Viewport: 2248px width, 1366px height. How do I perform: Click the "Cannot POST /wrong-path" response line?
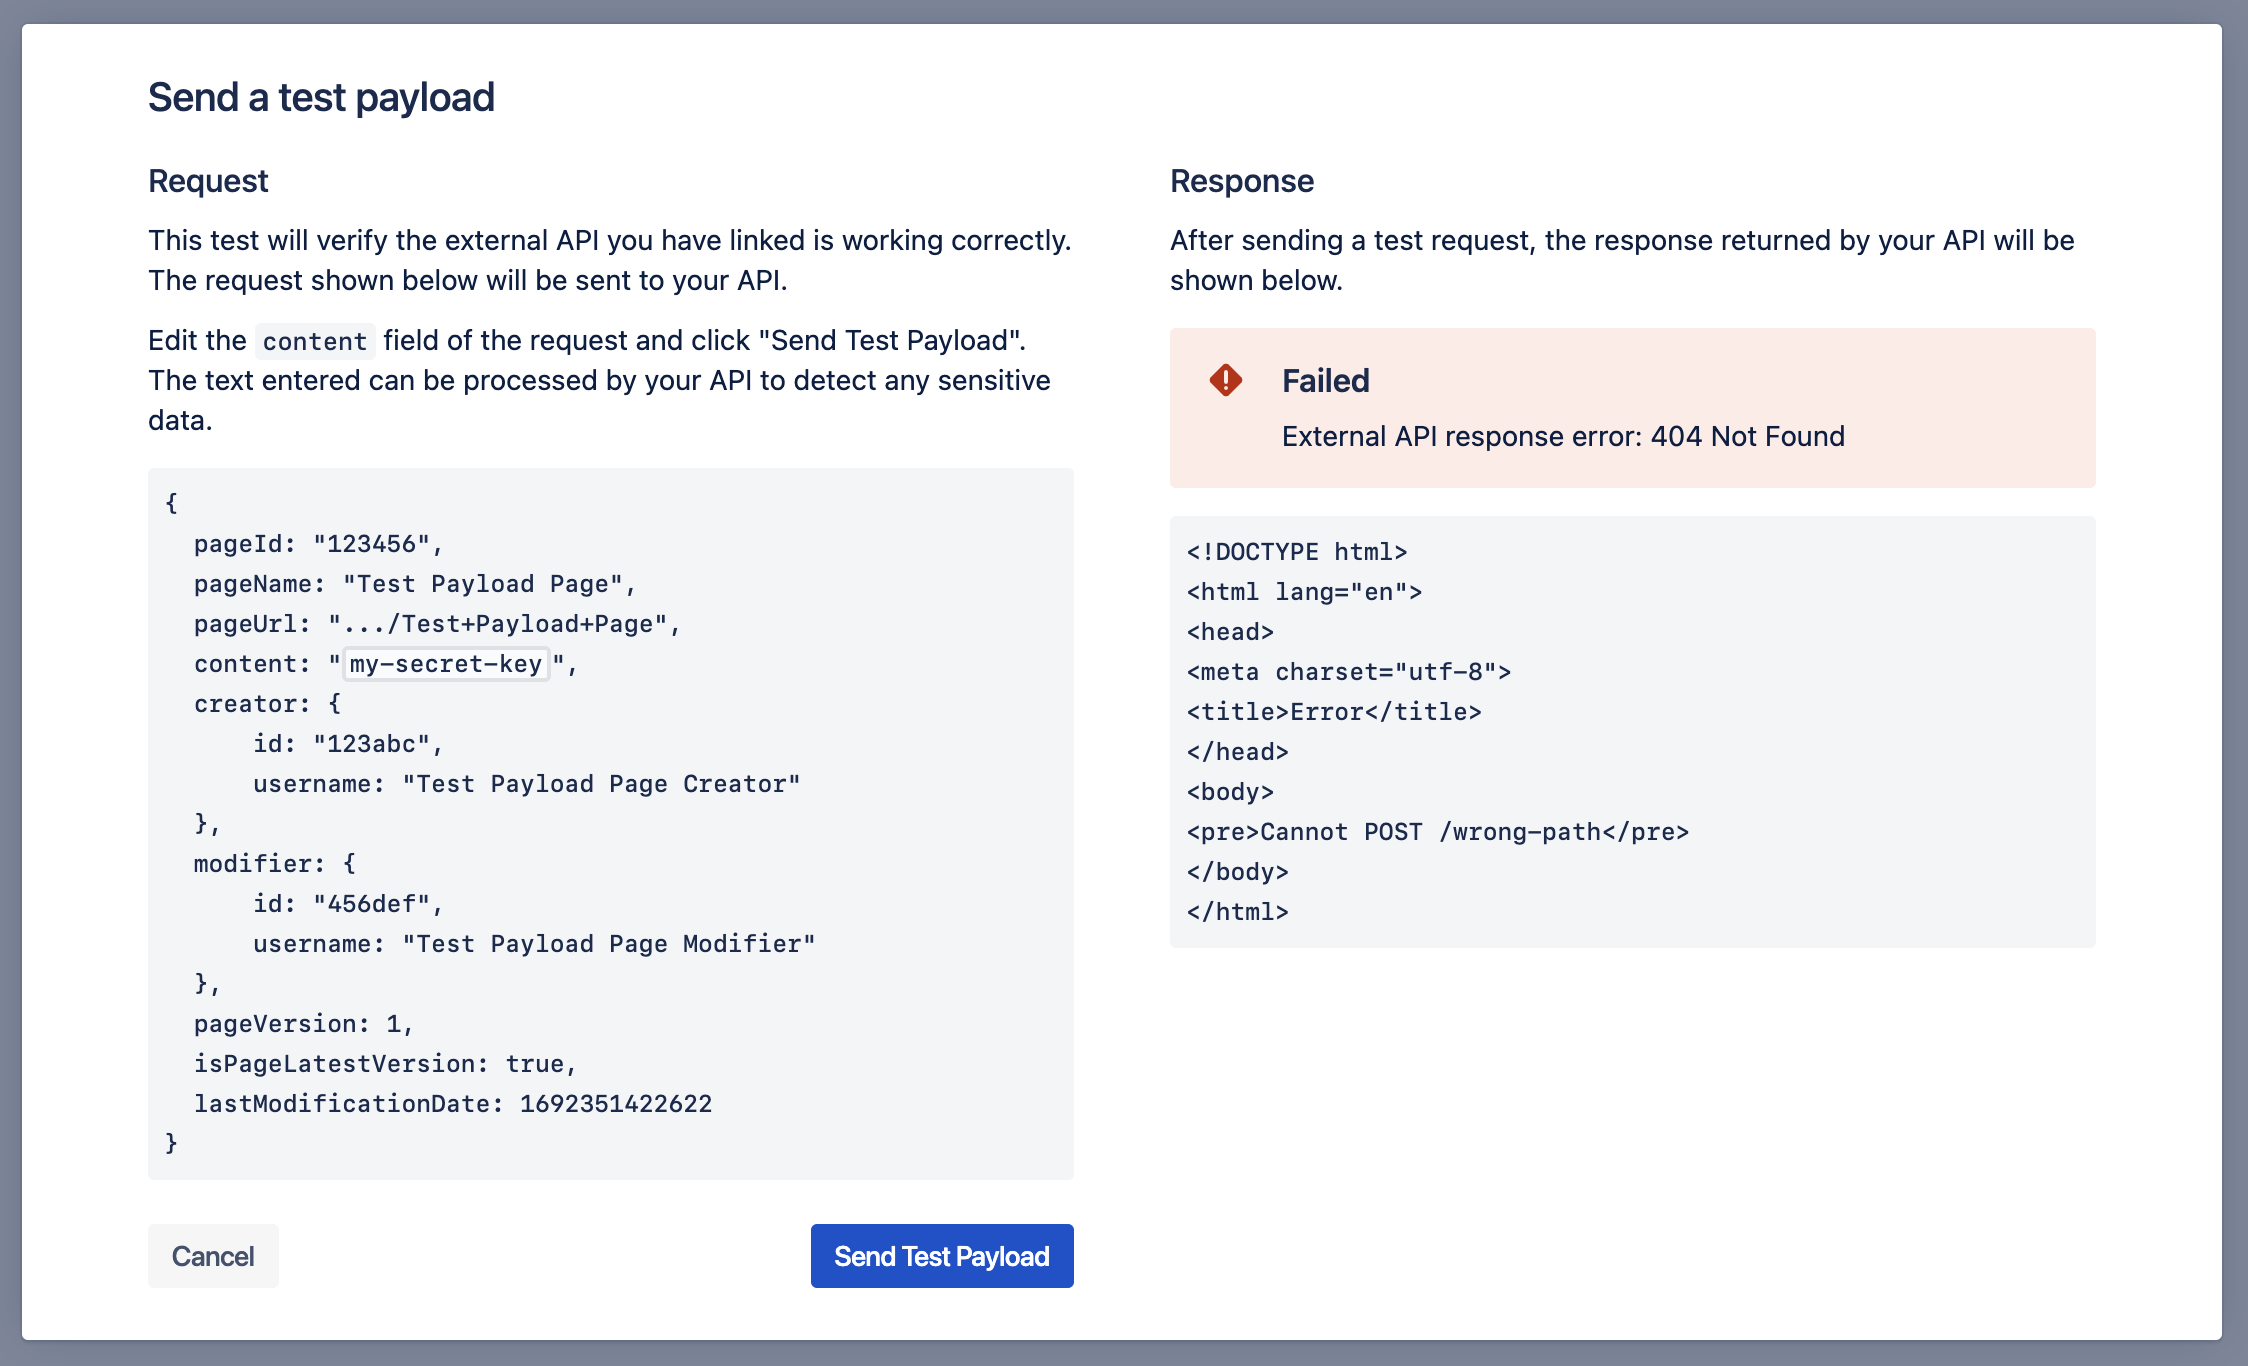1437,832
